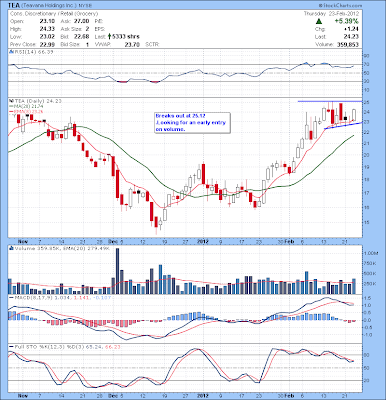
Task: Click the SCTR label
Action: tap(153, 44)
